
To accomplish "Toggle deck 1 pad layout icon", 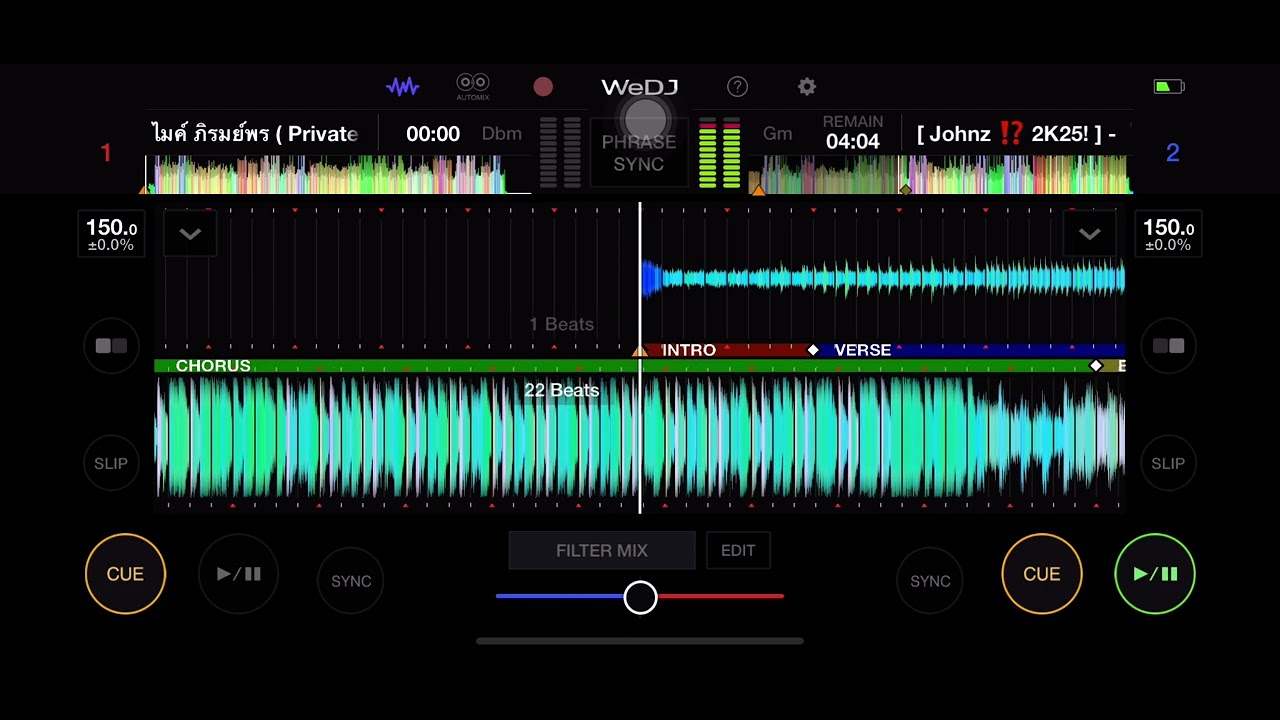I will (111, 346).
